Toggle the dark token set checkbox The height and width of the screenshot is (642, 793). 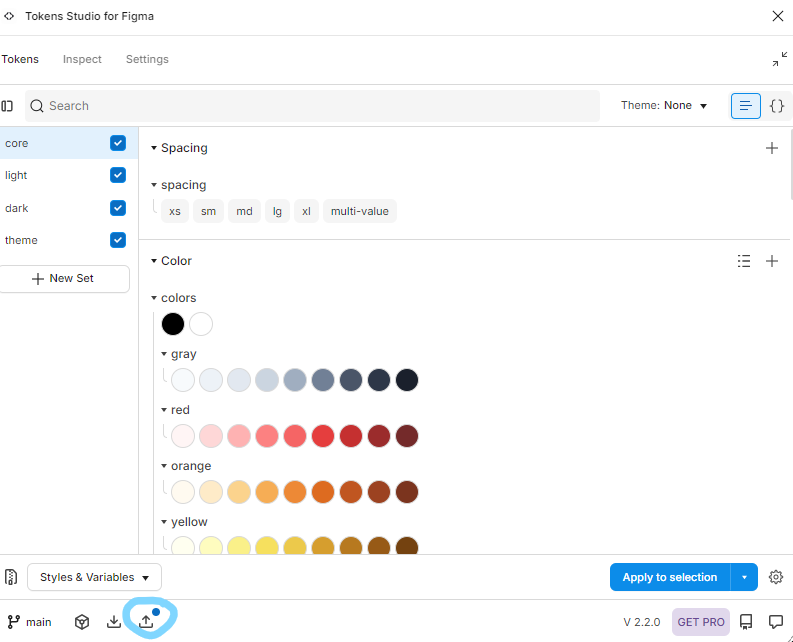click(118, 208)
